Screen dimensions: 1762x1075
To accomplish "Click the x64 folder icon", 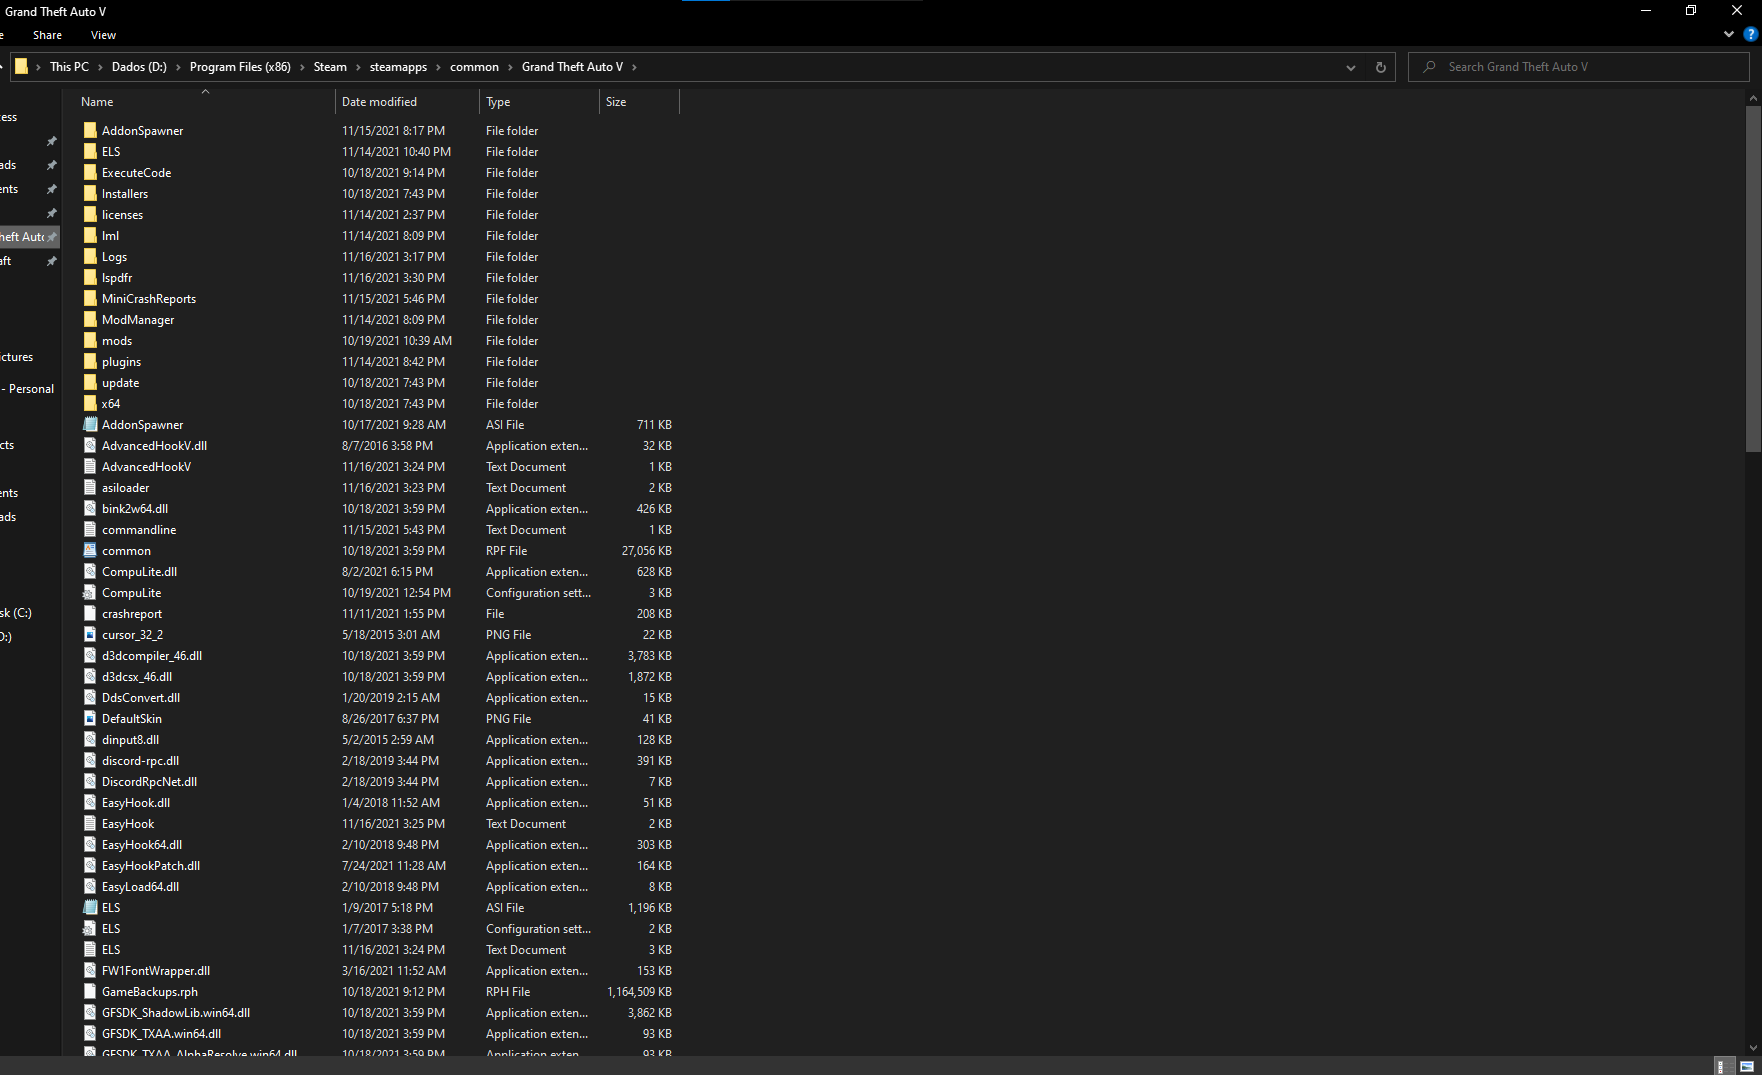I will [x=90, y=403].
